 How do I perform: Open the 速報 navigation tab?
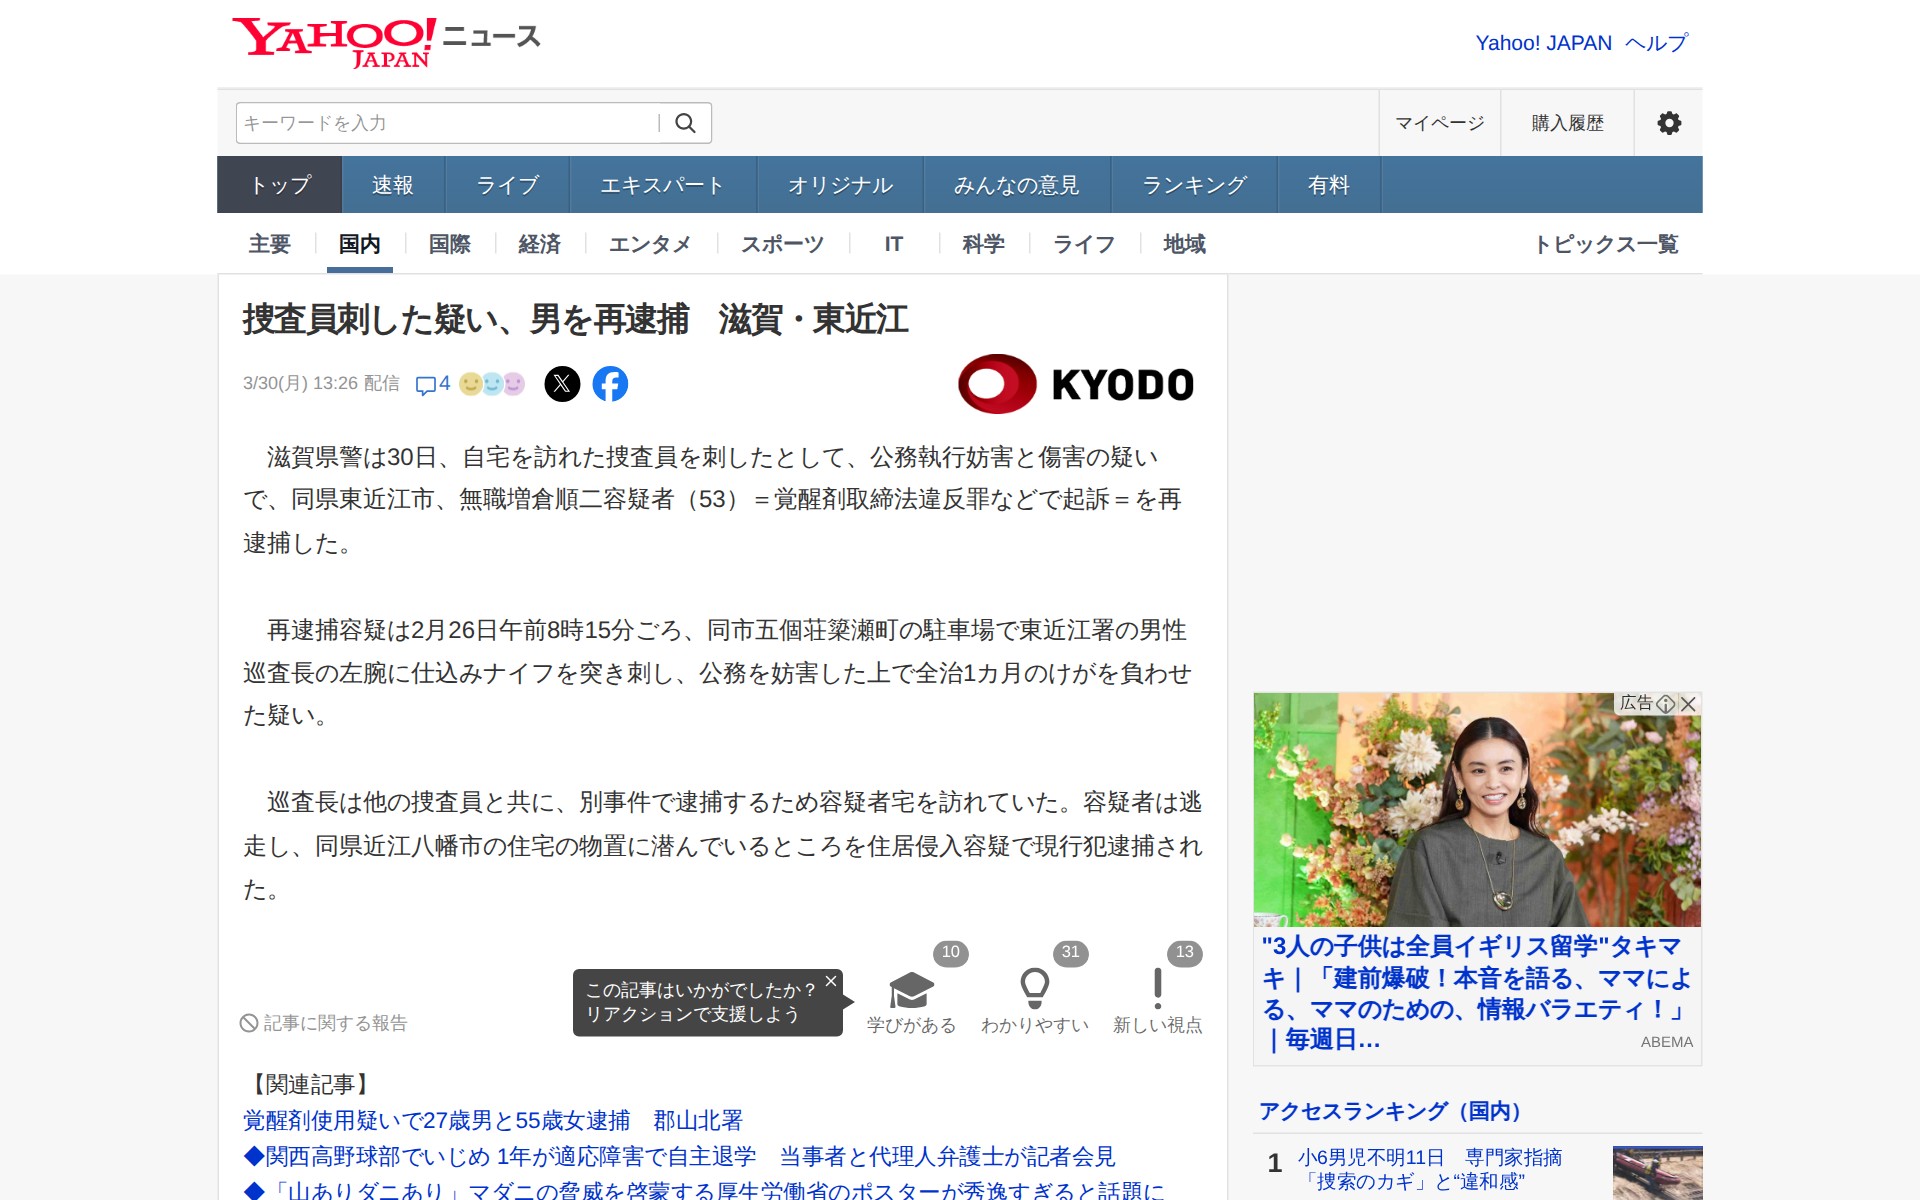(x=393, y=185)
